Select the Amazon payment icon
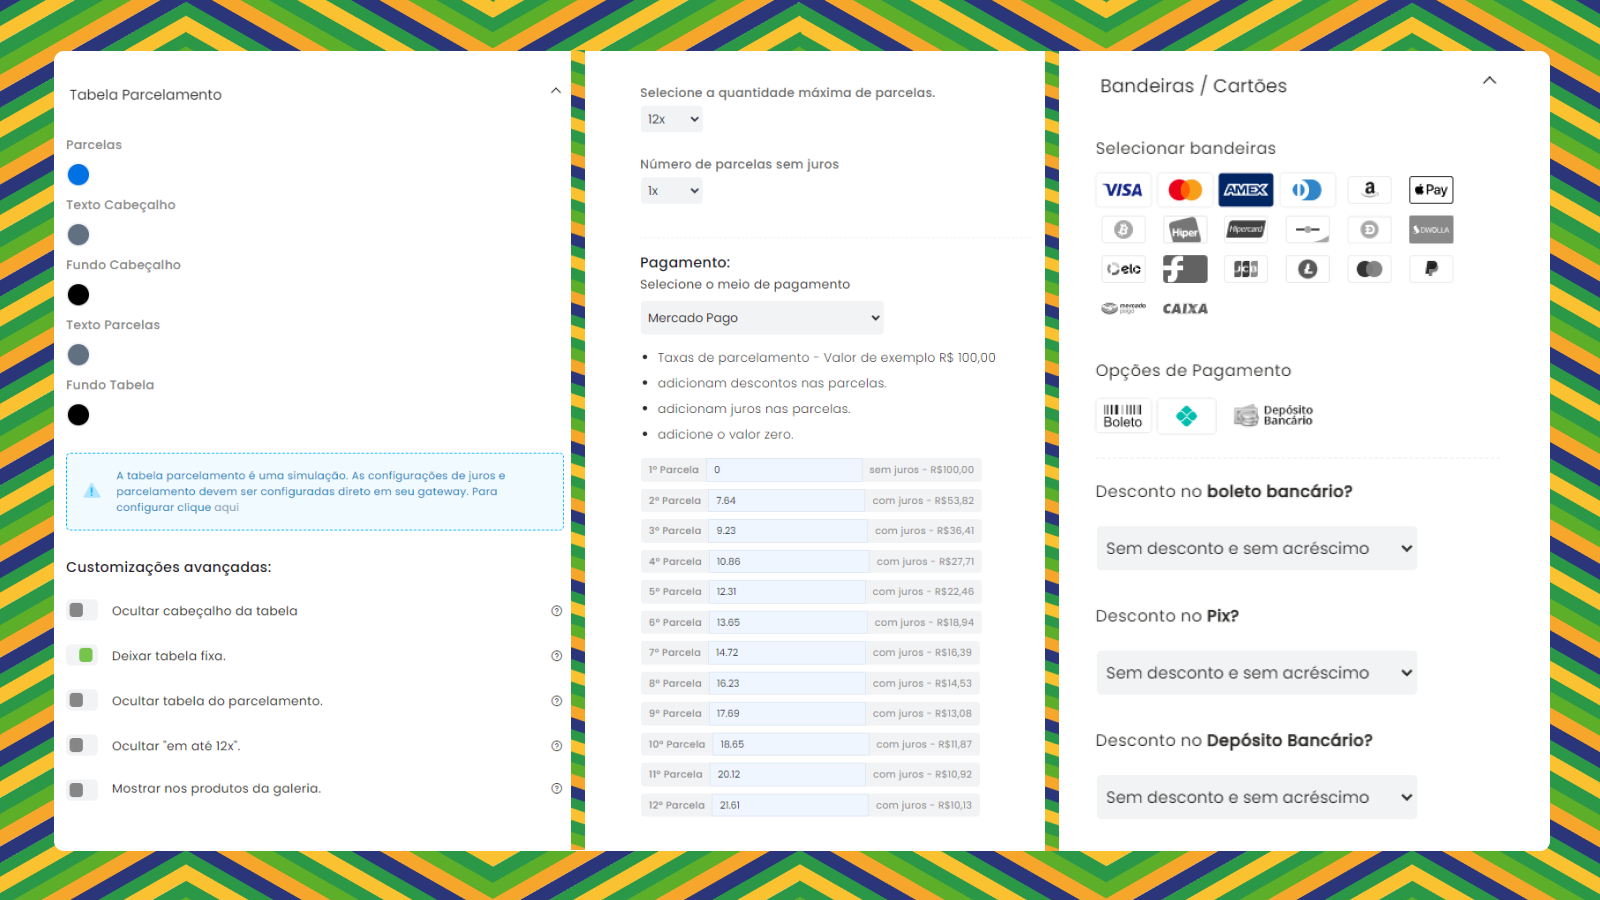This screenshot has width=1600, height=900. pos(1369,190)
